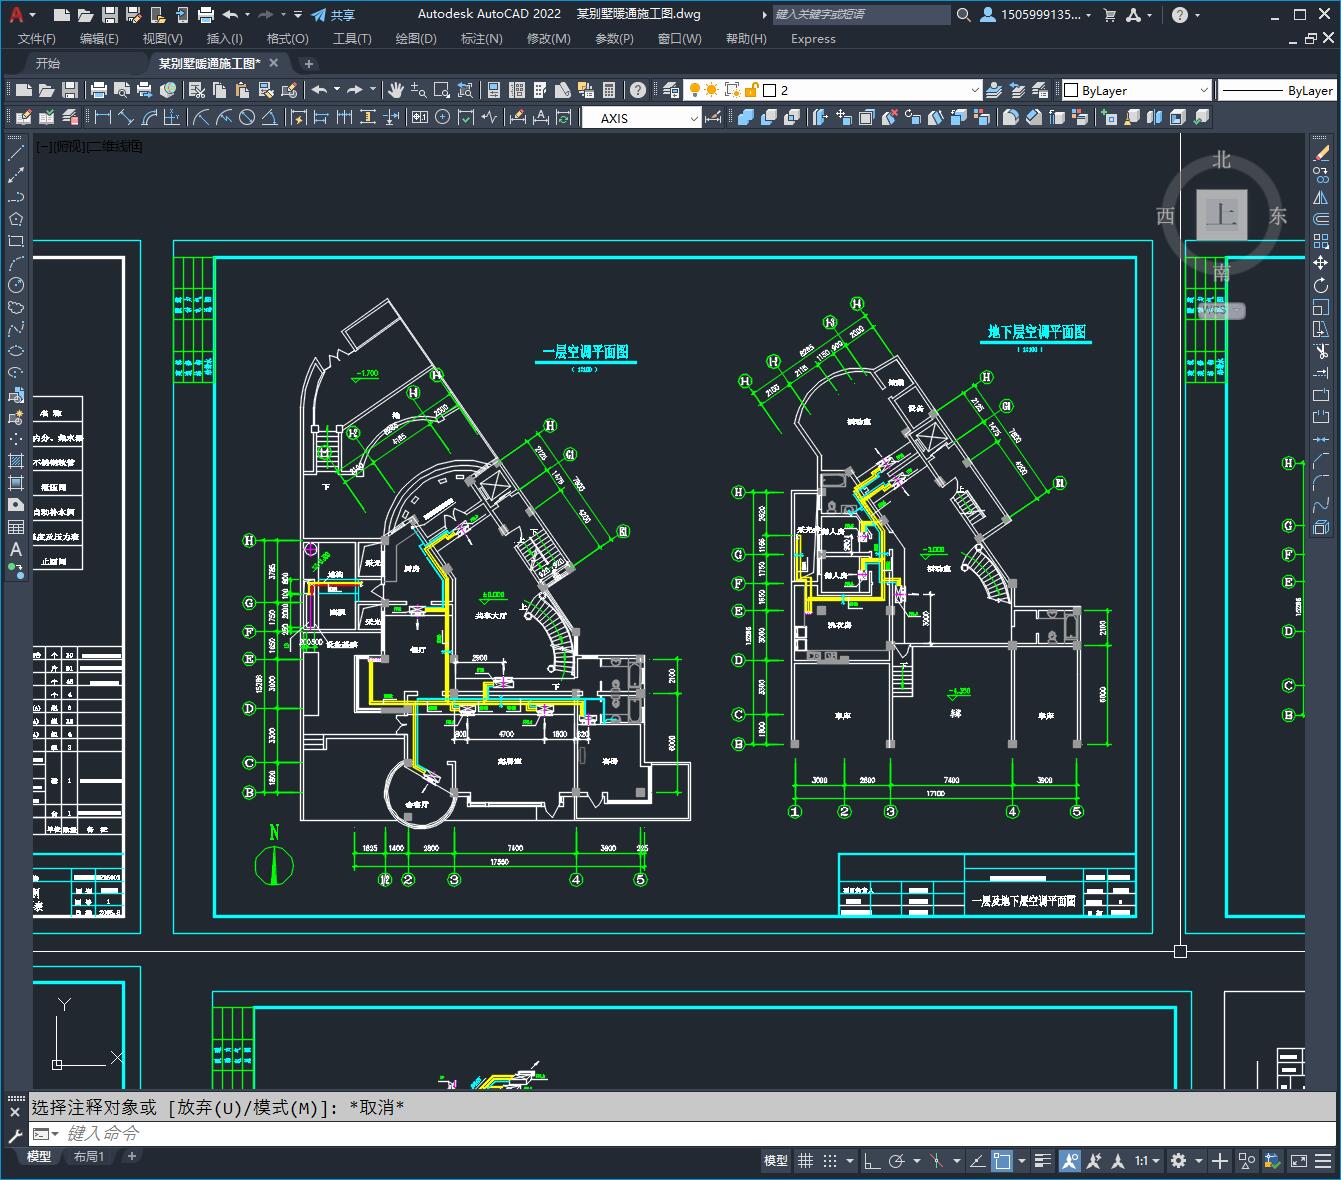
Task: Toggle the layer lock padlock icon
Action: pyautogui.click(x=752, y=90)
